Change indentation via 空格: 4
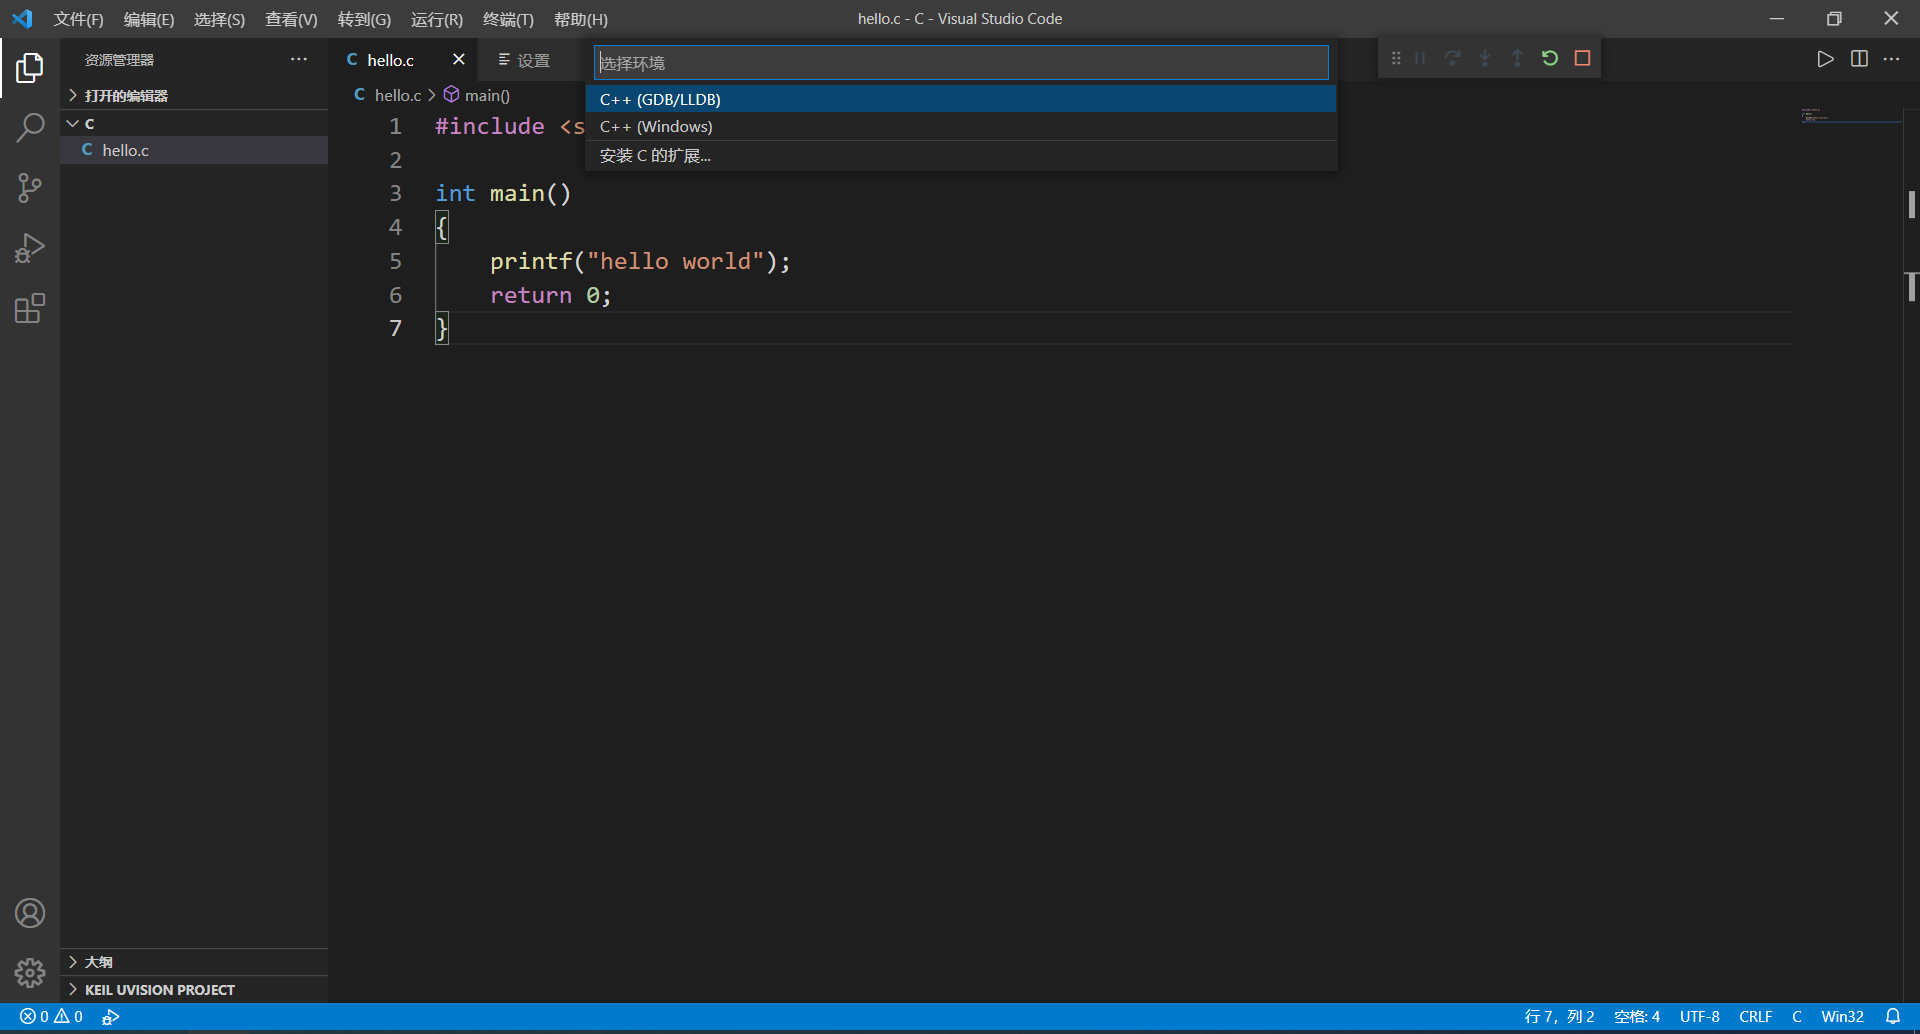 point(1637,1016)
